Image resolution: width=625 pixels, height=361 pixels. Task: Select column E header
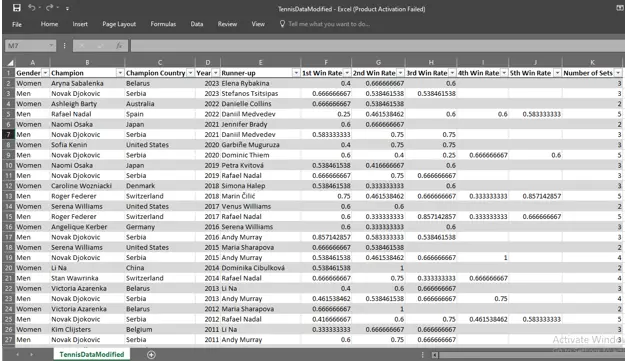[x=260, y=62]
